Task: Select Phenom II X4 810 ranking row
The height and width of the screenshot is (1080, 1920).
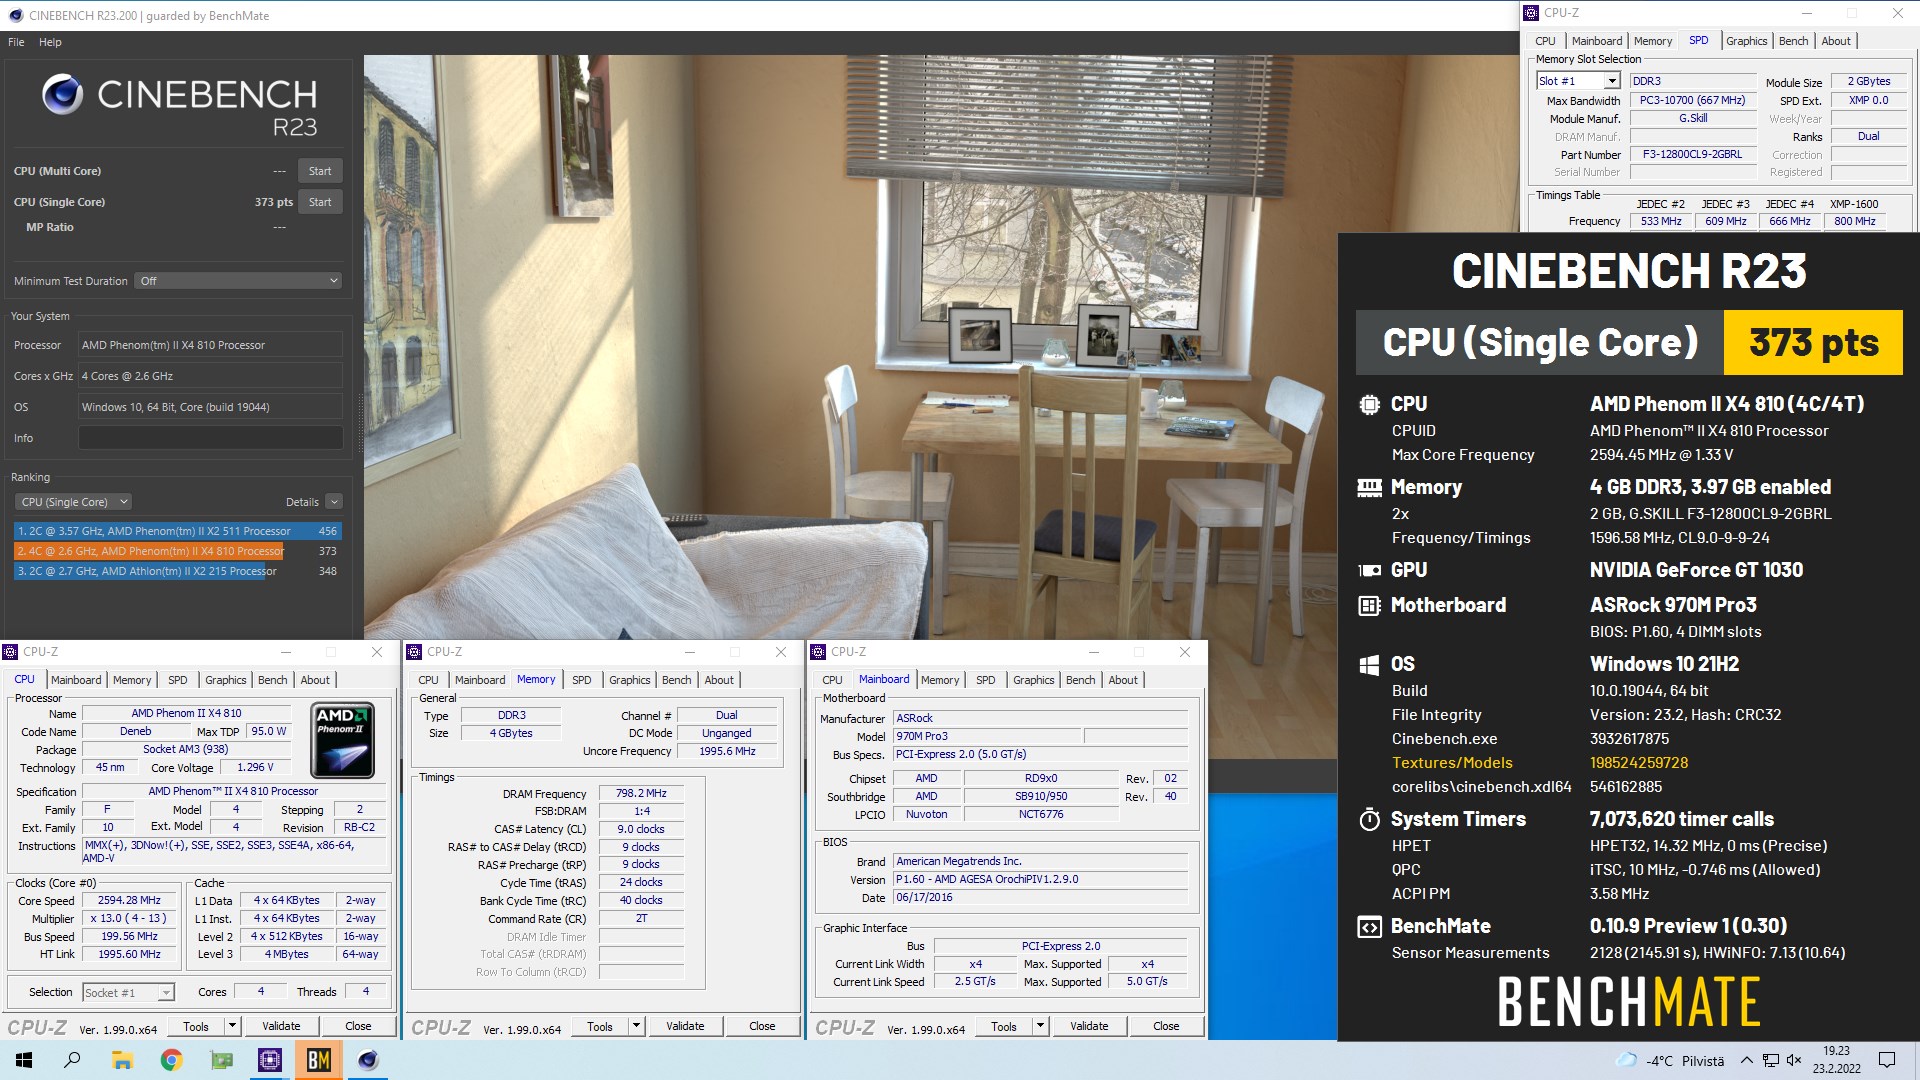Action: coord(178,551)
